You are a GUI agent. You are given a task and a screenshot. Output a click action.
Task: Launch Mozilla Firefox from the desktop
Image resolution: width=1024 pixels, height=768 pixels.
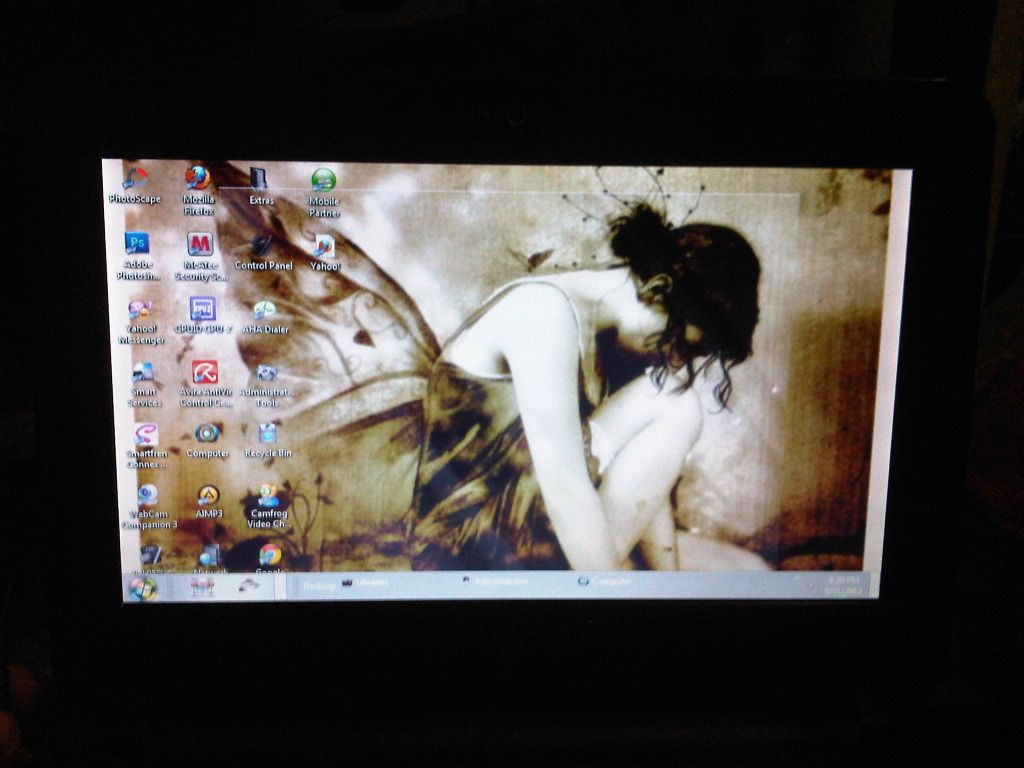198,190
